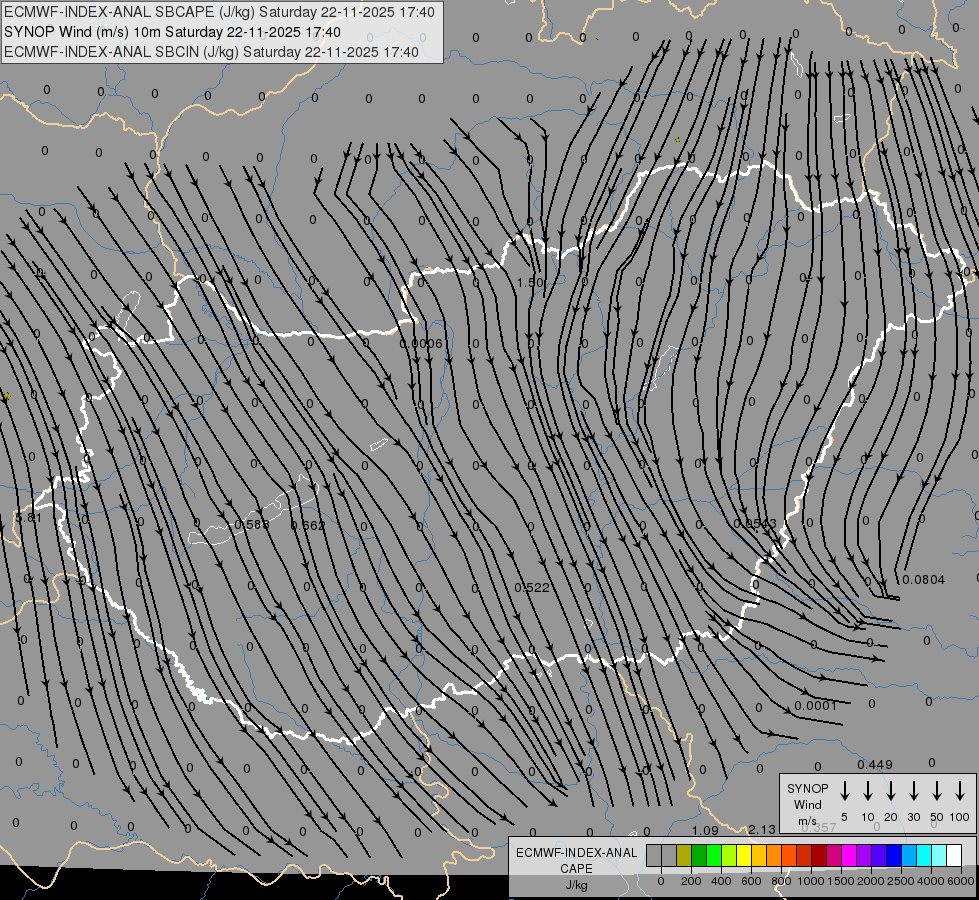
Task: Click the 30 m/s wind arrow in legend
Action: [x=913, y=791]
